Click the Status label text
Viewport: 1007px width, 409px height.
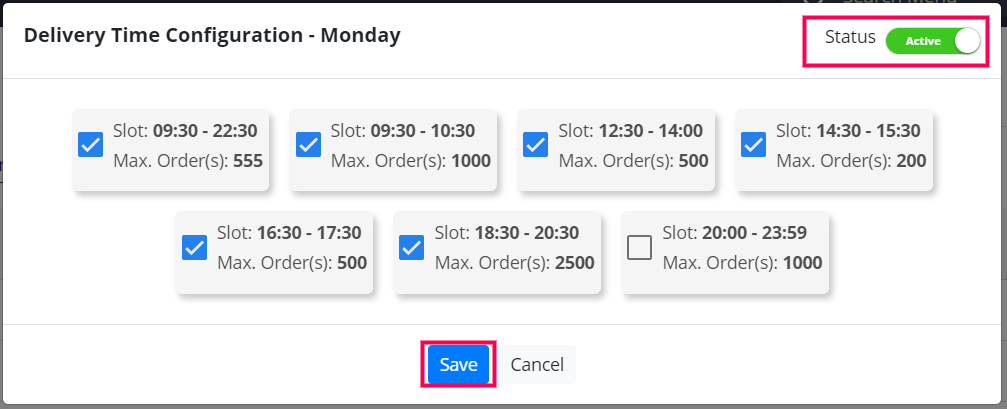point(850,38)
